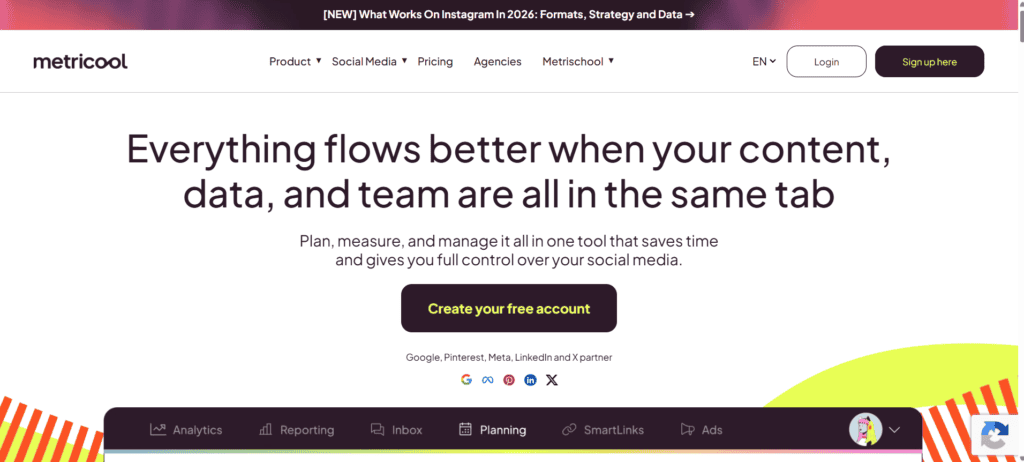This screenshot has width=1024, height=462.
Task: Switch to the Inbox tab
Action: point(396,429)
